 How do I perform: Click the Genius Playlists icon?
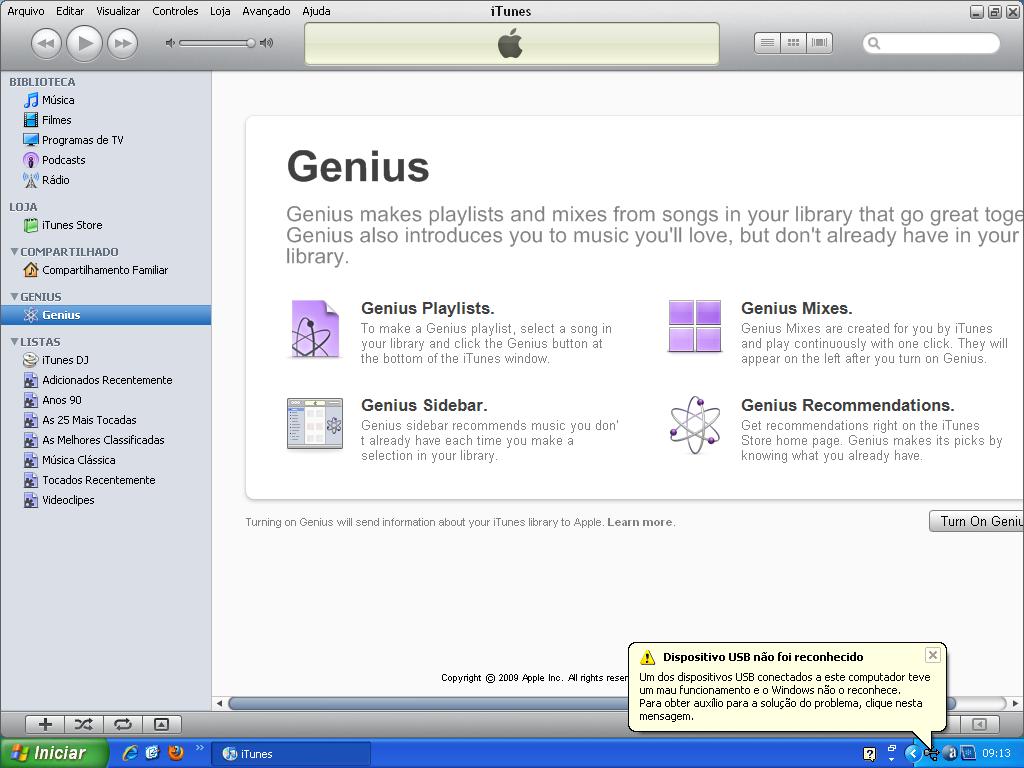click(315, 328)
